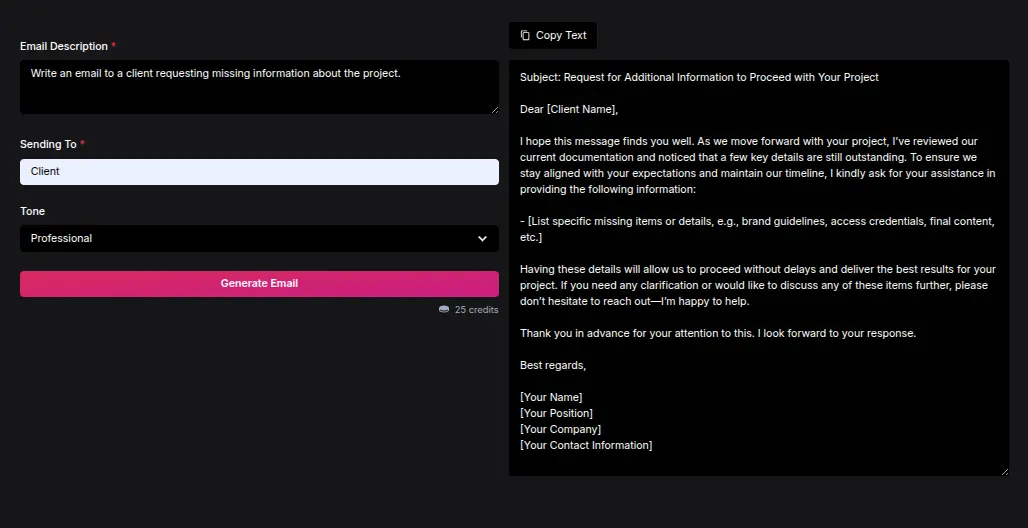Click the [Your Position] placeholder line
Image resolution: width=1028 pixels, height=528 pixels.
click(556, 413)
